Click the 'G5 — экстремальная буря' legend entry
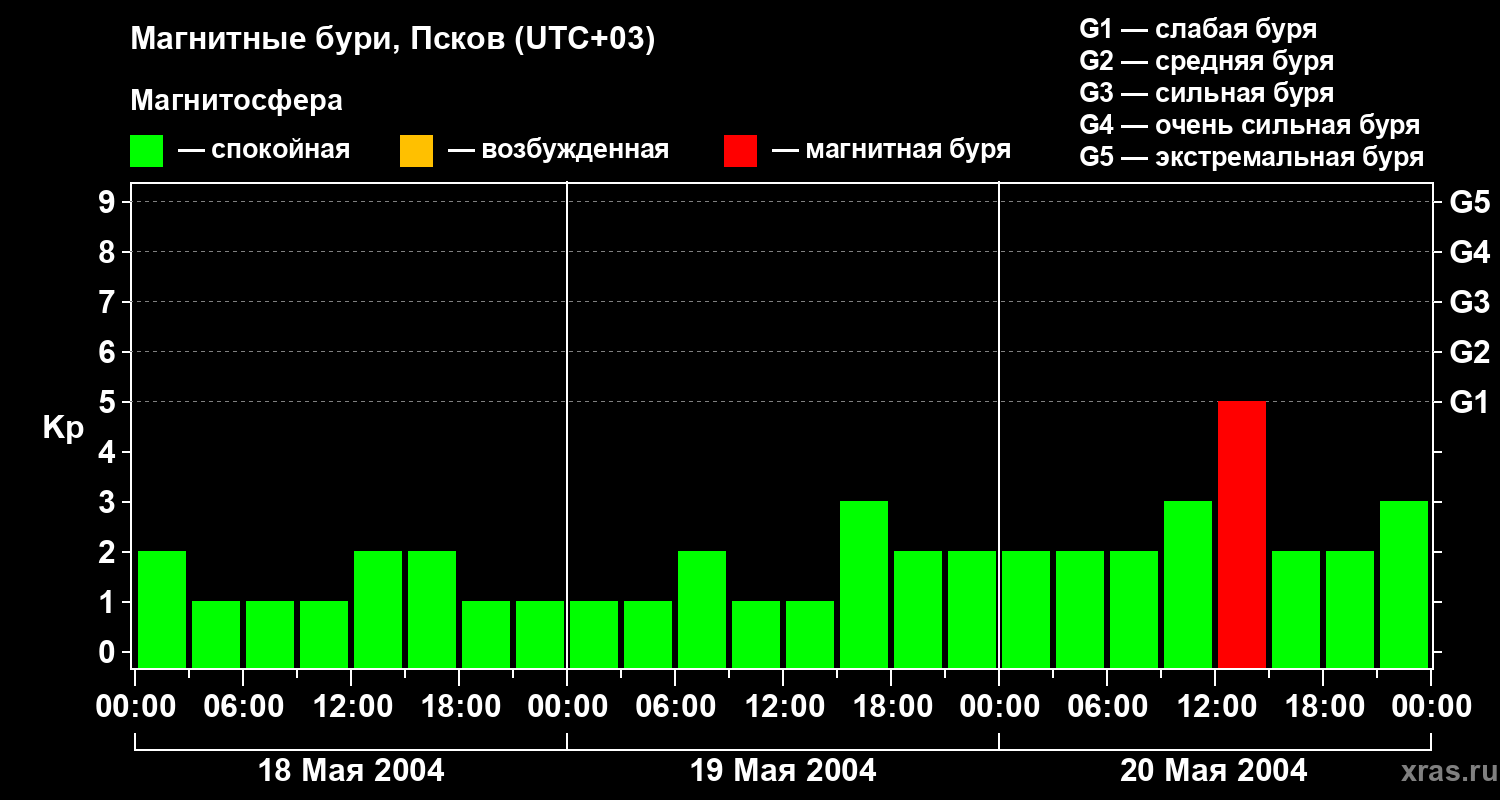The image size is (1500, 800). click(x=1251, y=158)
